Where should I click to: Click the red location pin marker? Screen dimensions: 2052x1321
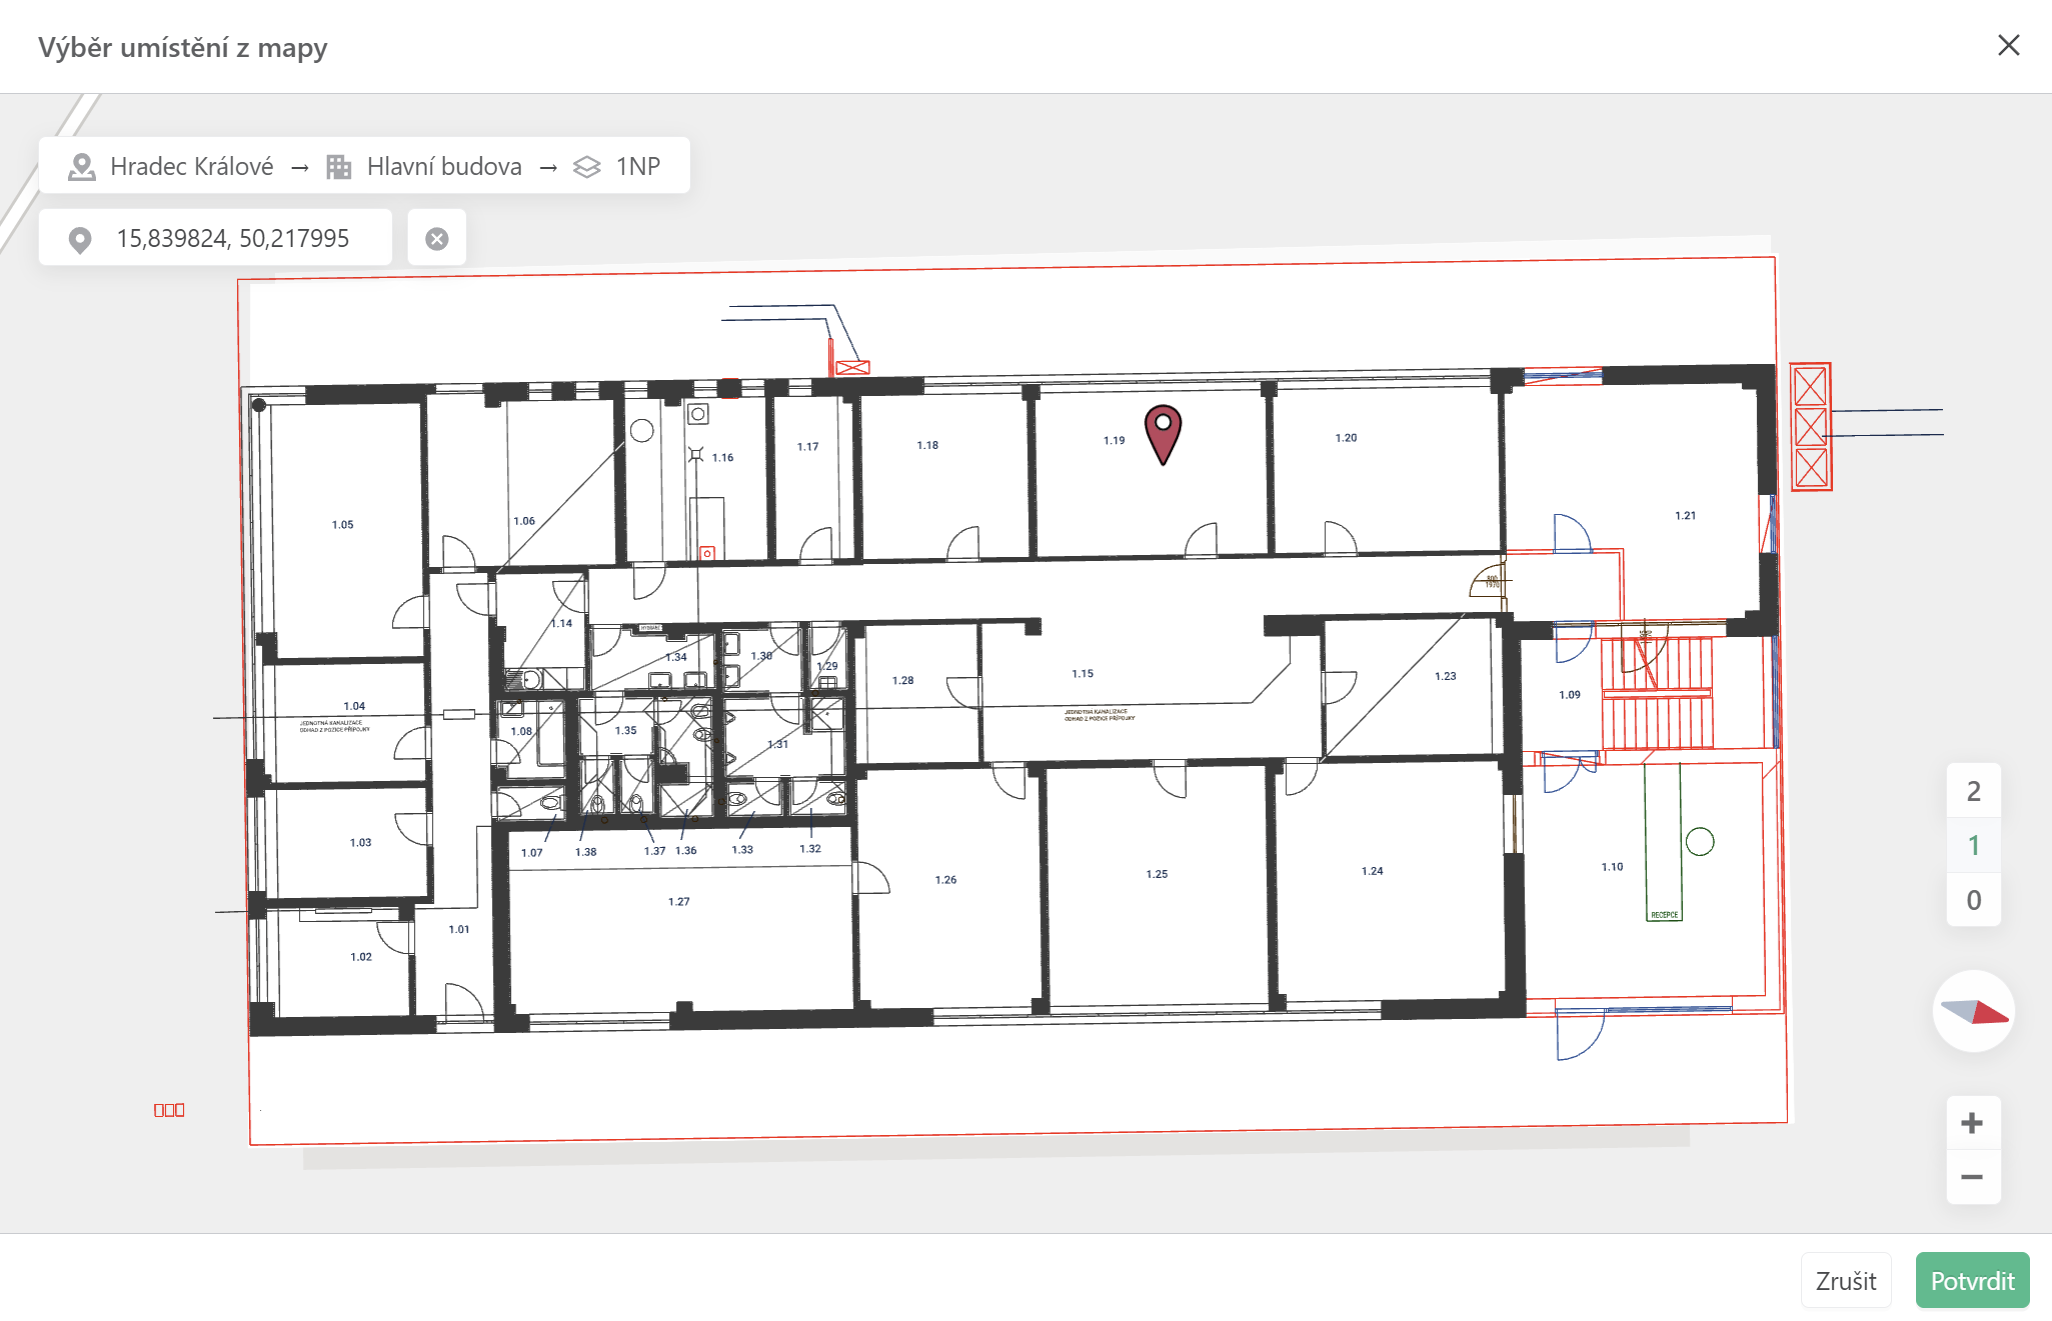coord(1163,432)
